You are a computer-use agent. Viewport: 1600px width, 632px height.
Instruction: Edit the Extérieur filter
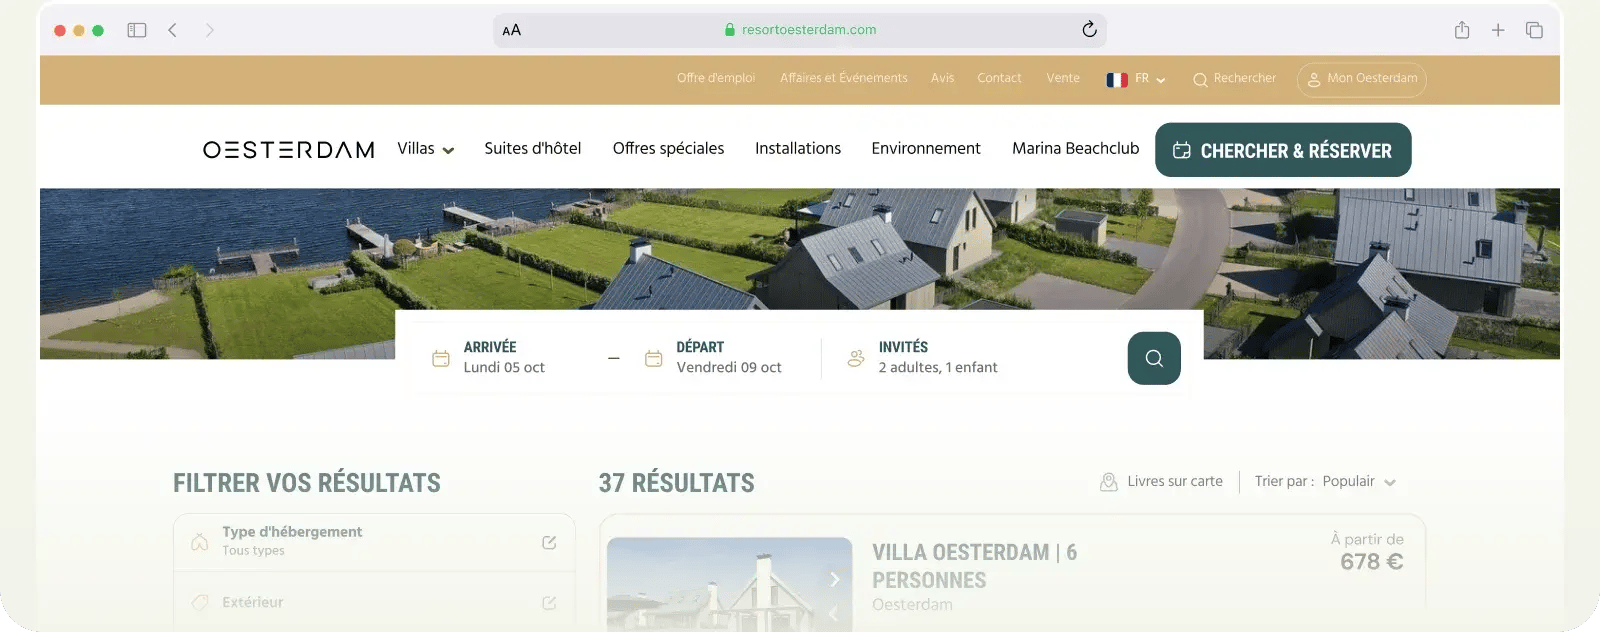point(549,603)
